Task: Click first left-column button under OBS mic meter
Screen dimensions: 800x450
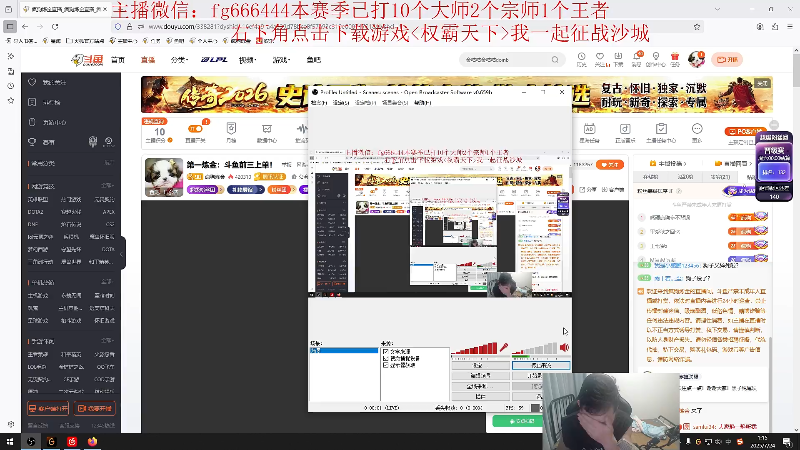Action: [480, 365]
